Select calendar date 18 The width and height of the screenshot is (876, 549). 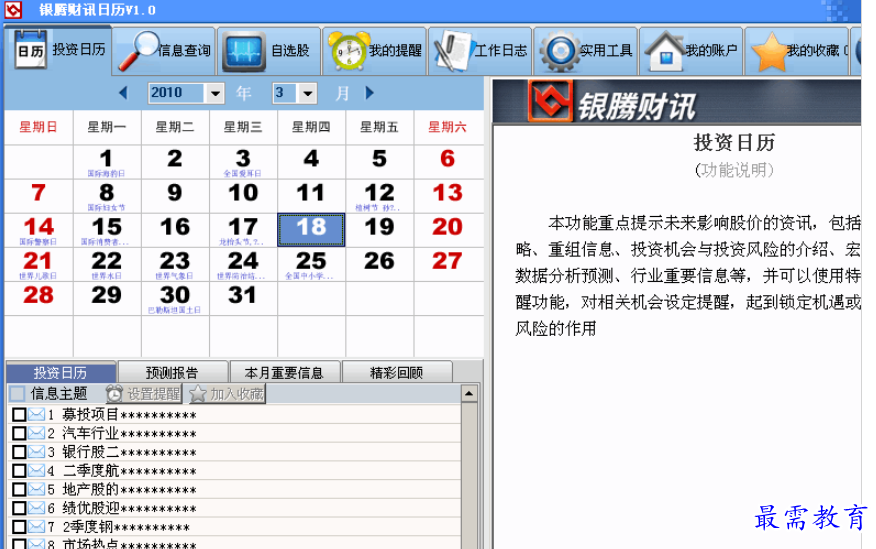[x=311, y=230]
